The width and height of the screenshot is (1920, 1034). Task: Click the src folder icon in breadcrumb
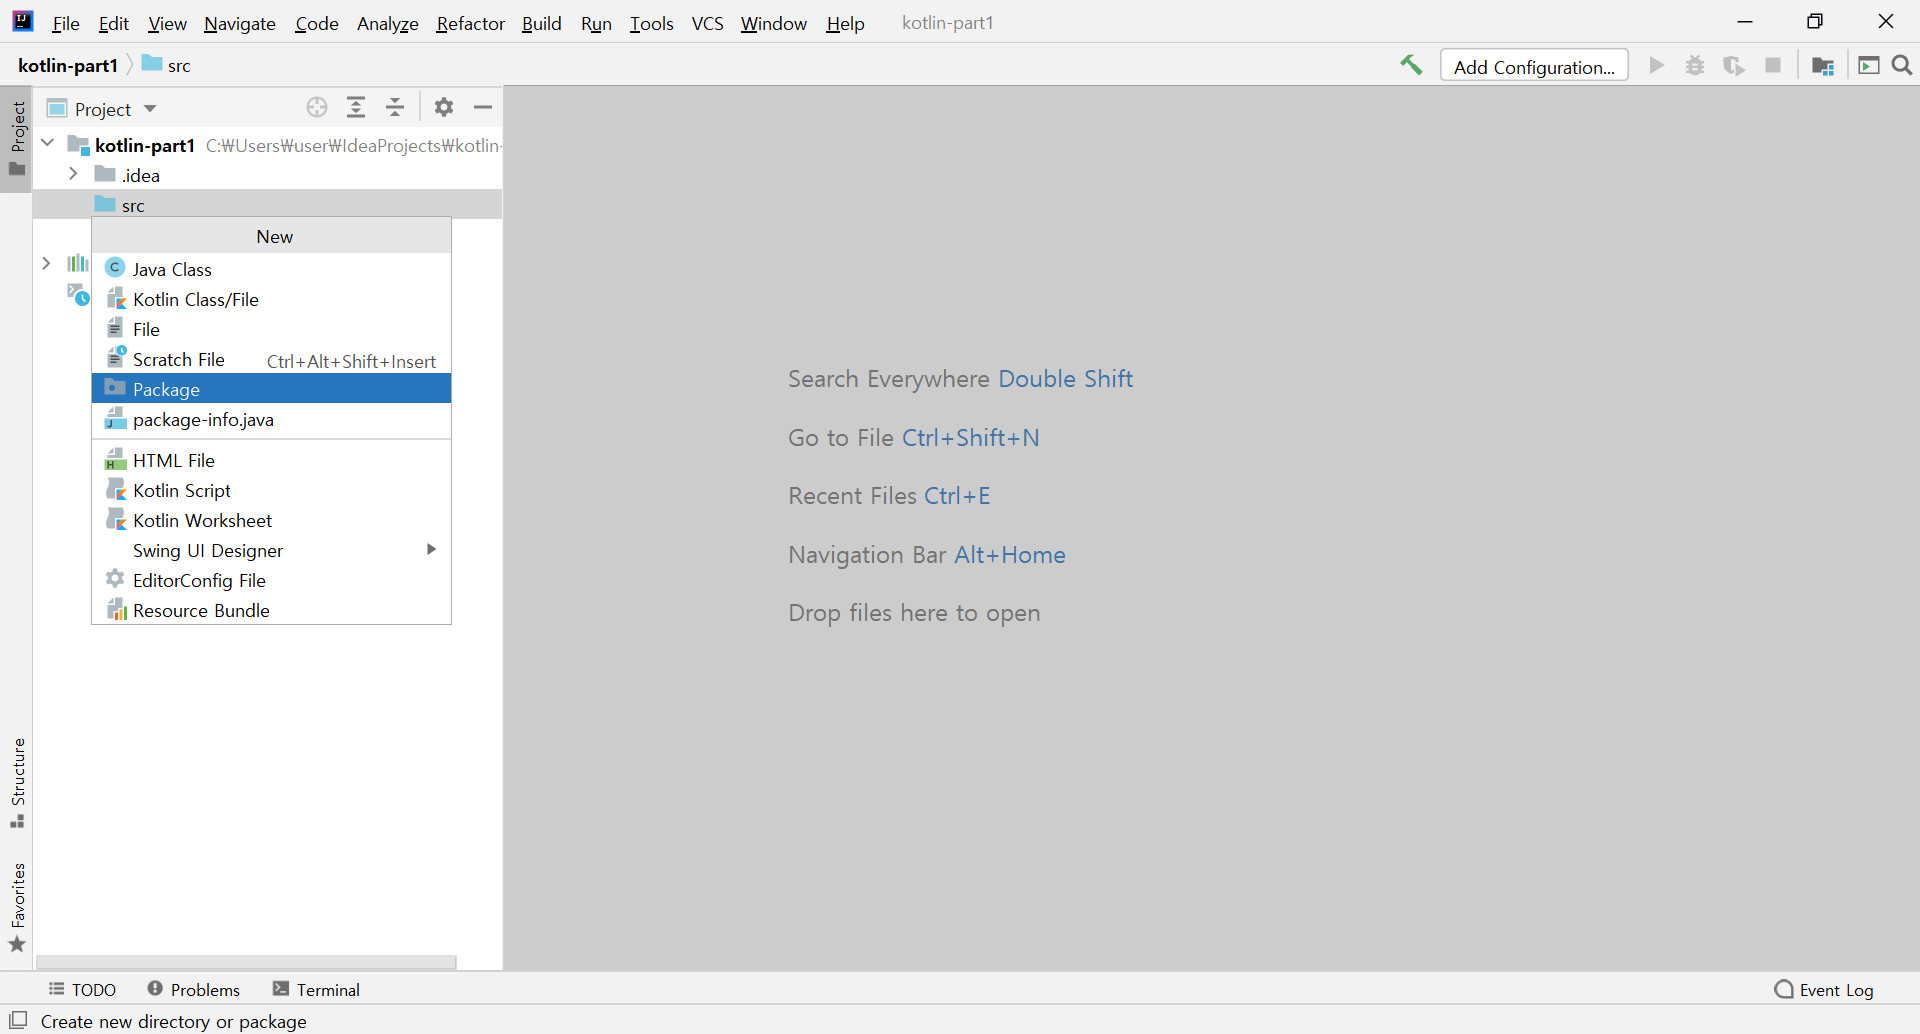(x=152, y=64)
